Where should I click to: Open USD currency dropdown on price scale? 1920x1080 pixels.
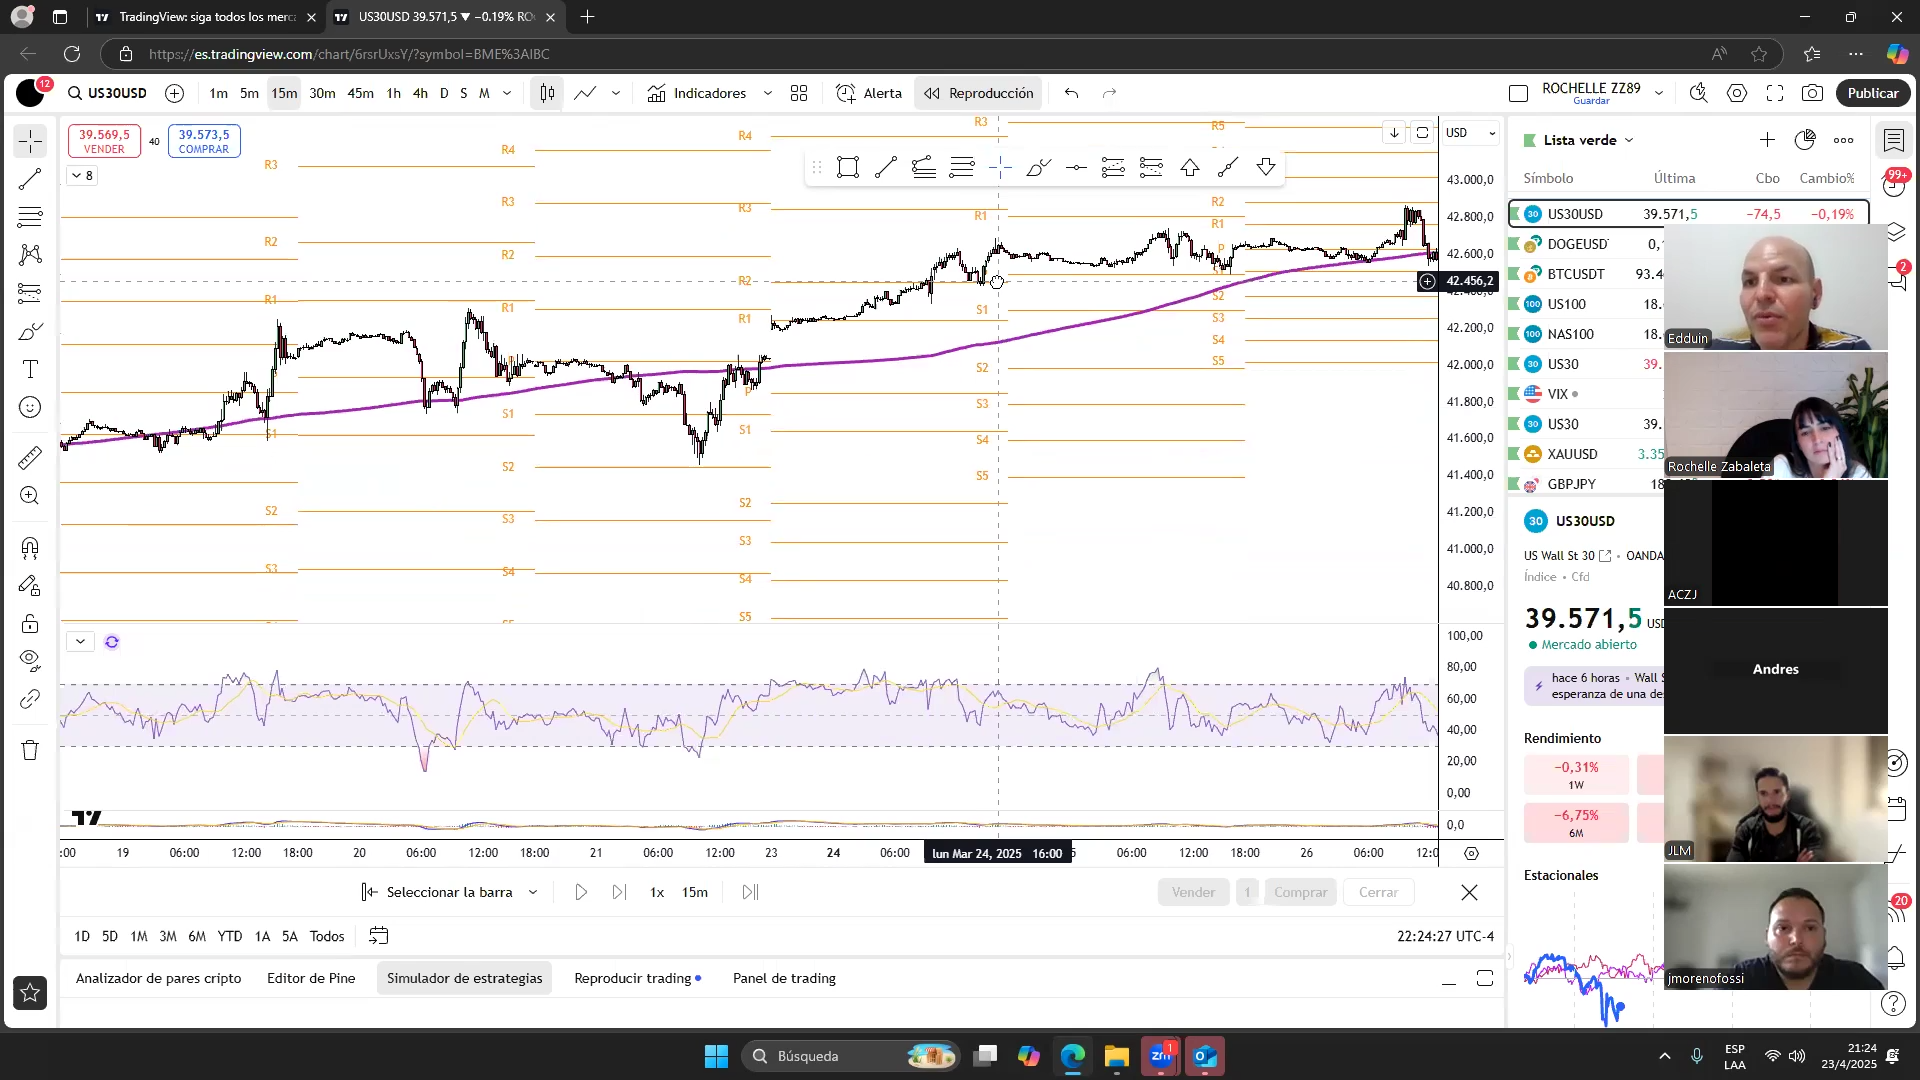pos(1471,133)
